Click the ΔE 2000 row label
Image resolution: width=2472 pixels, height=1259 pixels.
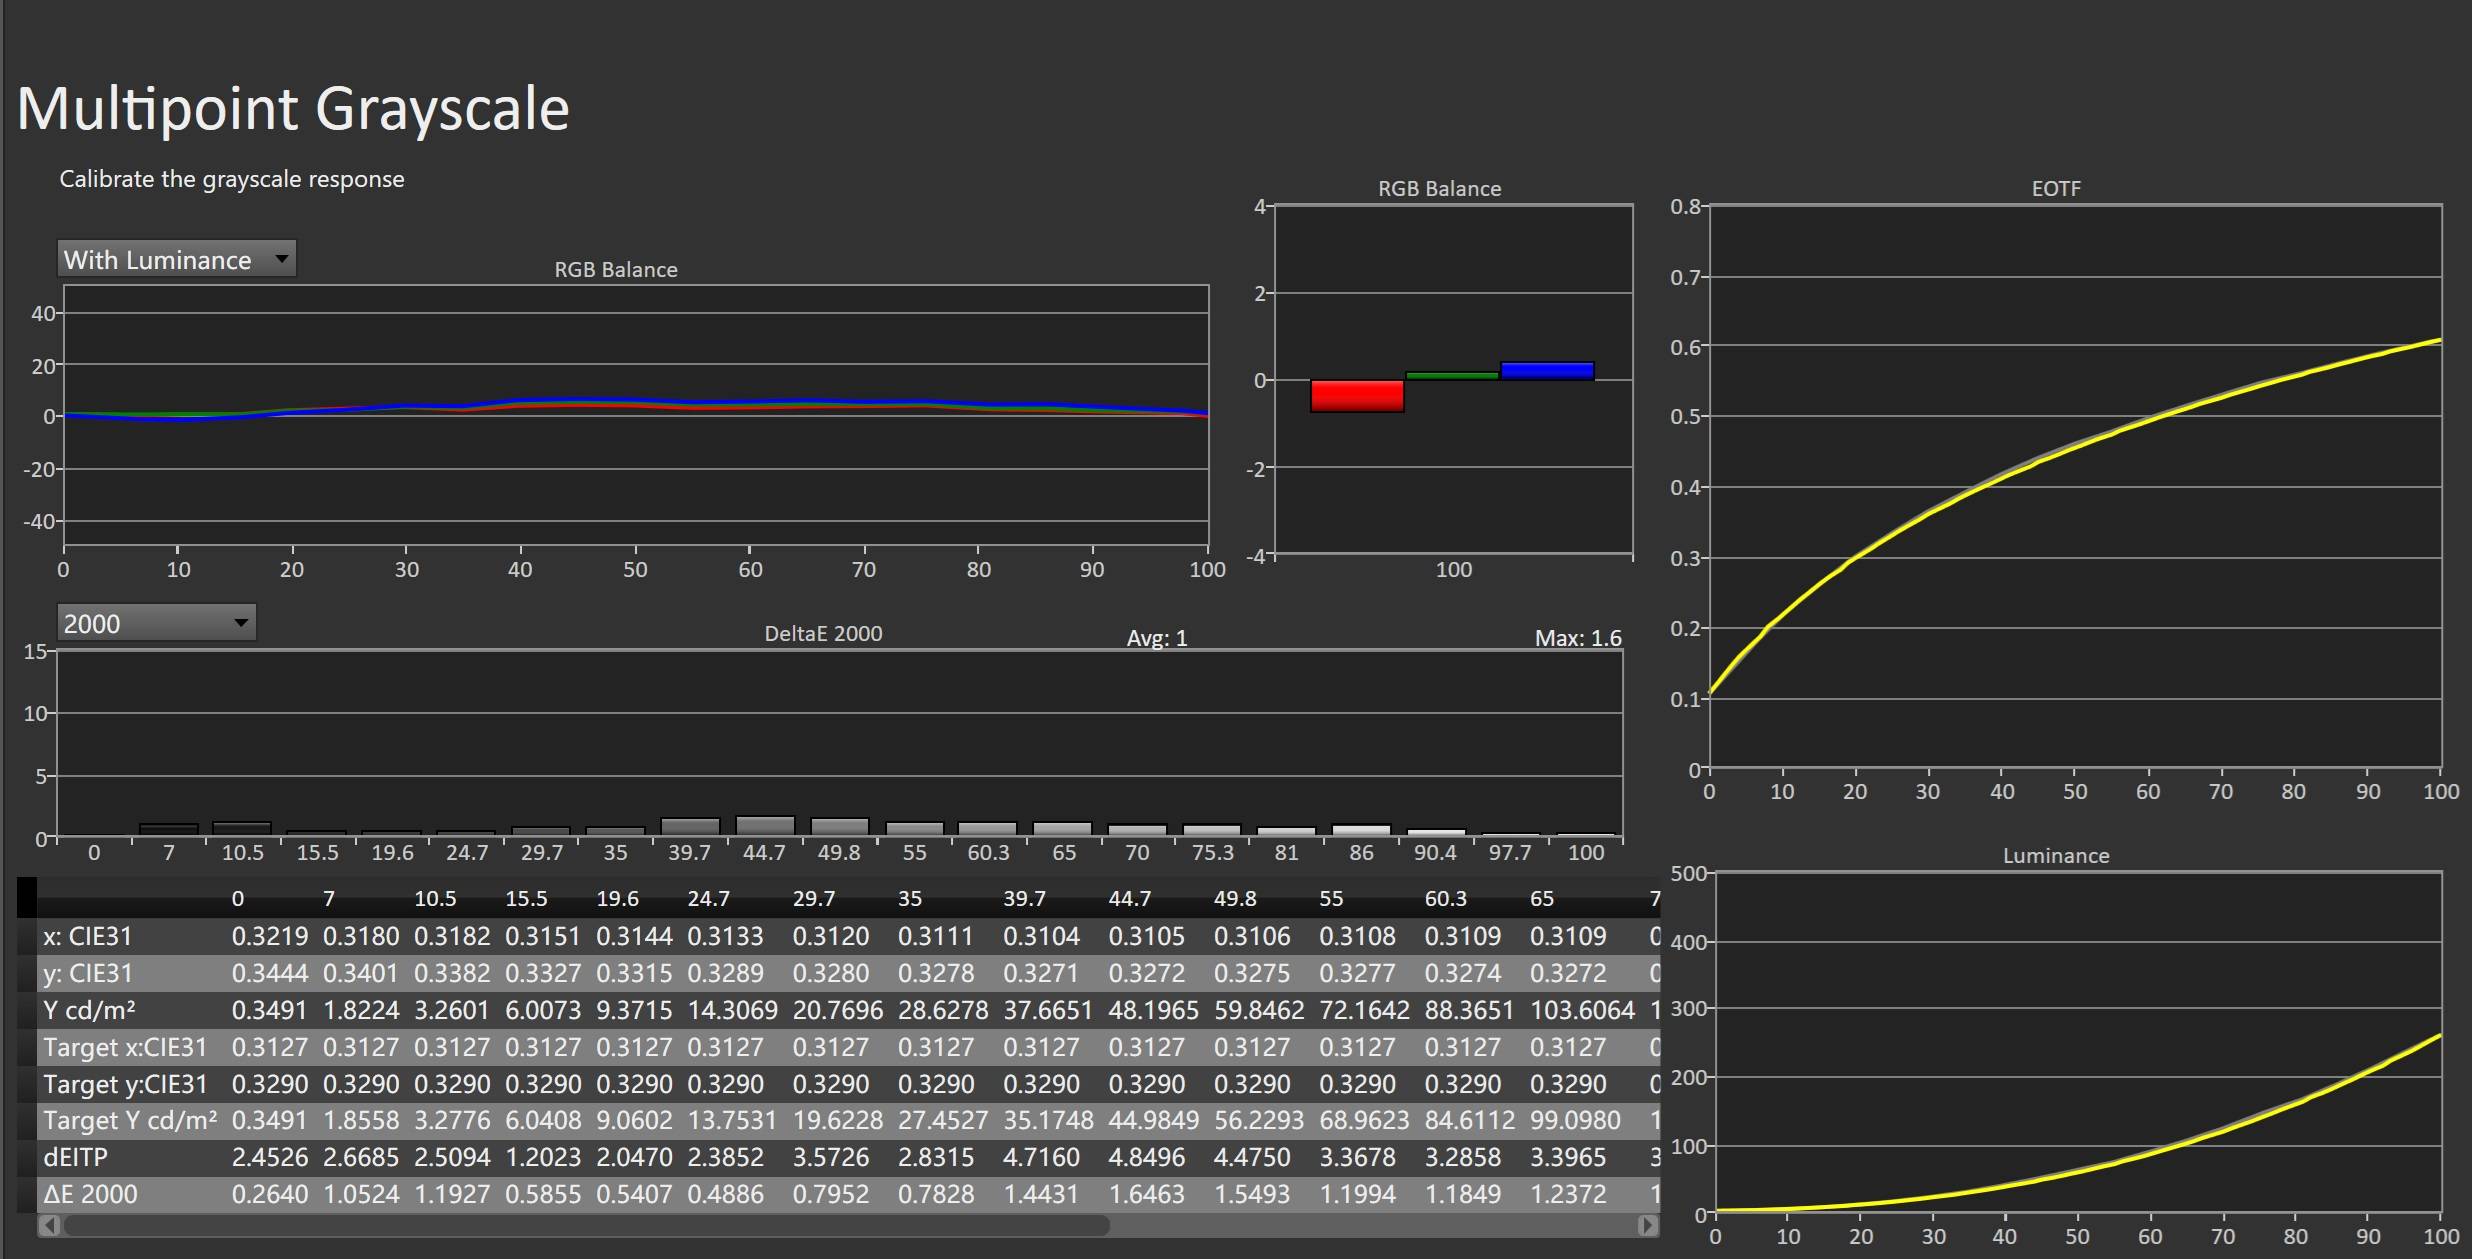(90, 1195)
